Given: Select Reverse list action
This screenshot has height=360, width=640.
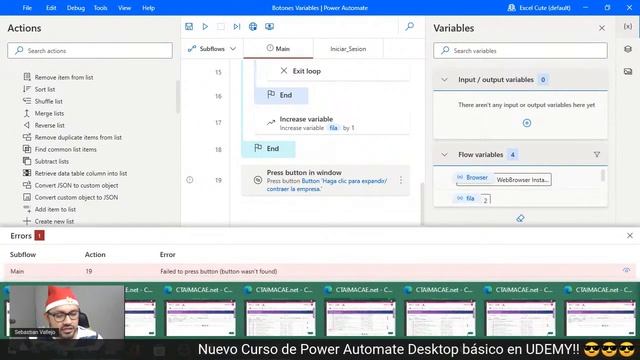Looking at the screenshot, I should click(44, 125).
